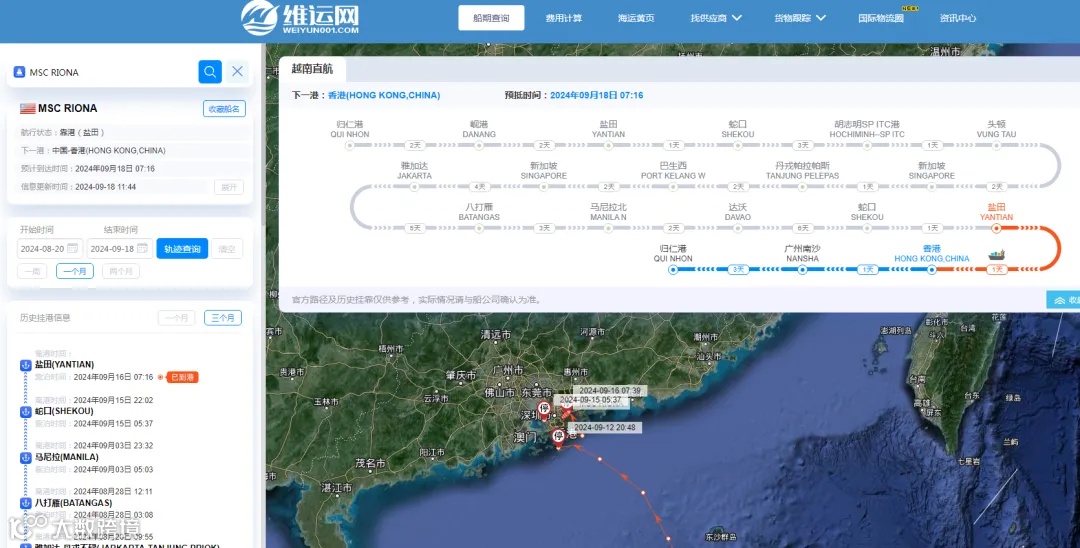1080x548 pixels.
Task: Click the 4天 duration badge on the route
Action: (479, 187)
